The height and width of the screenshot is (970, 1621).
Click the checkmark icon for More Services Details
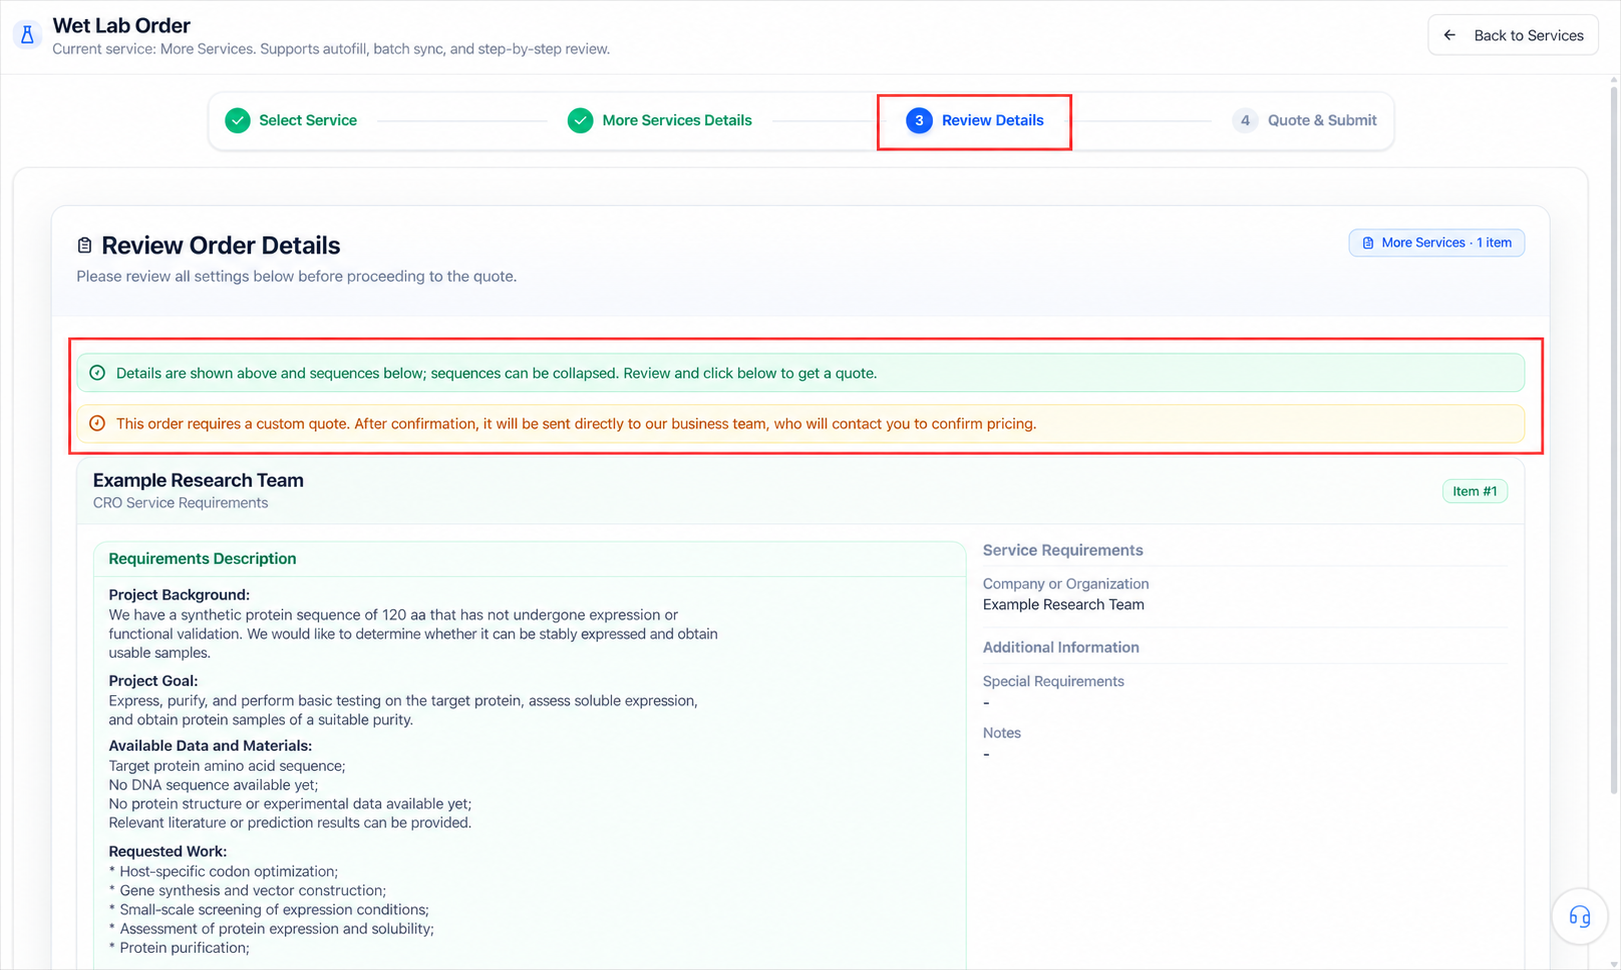click(580, 120)
